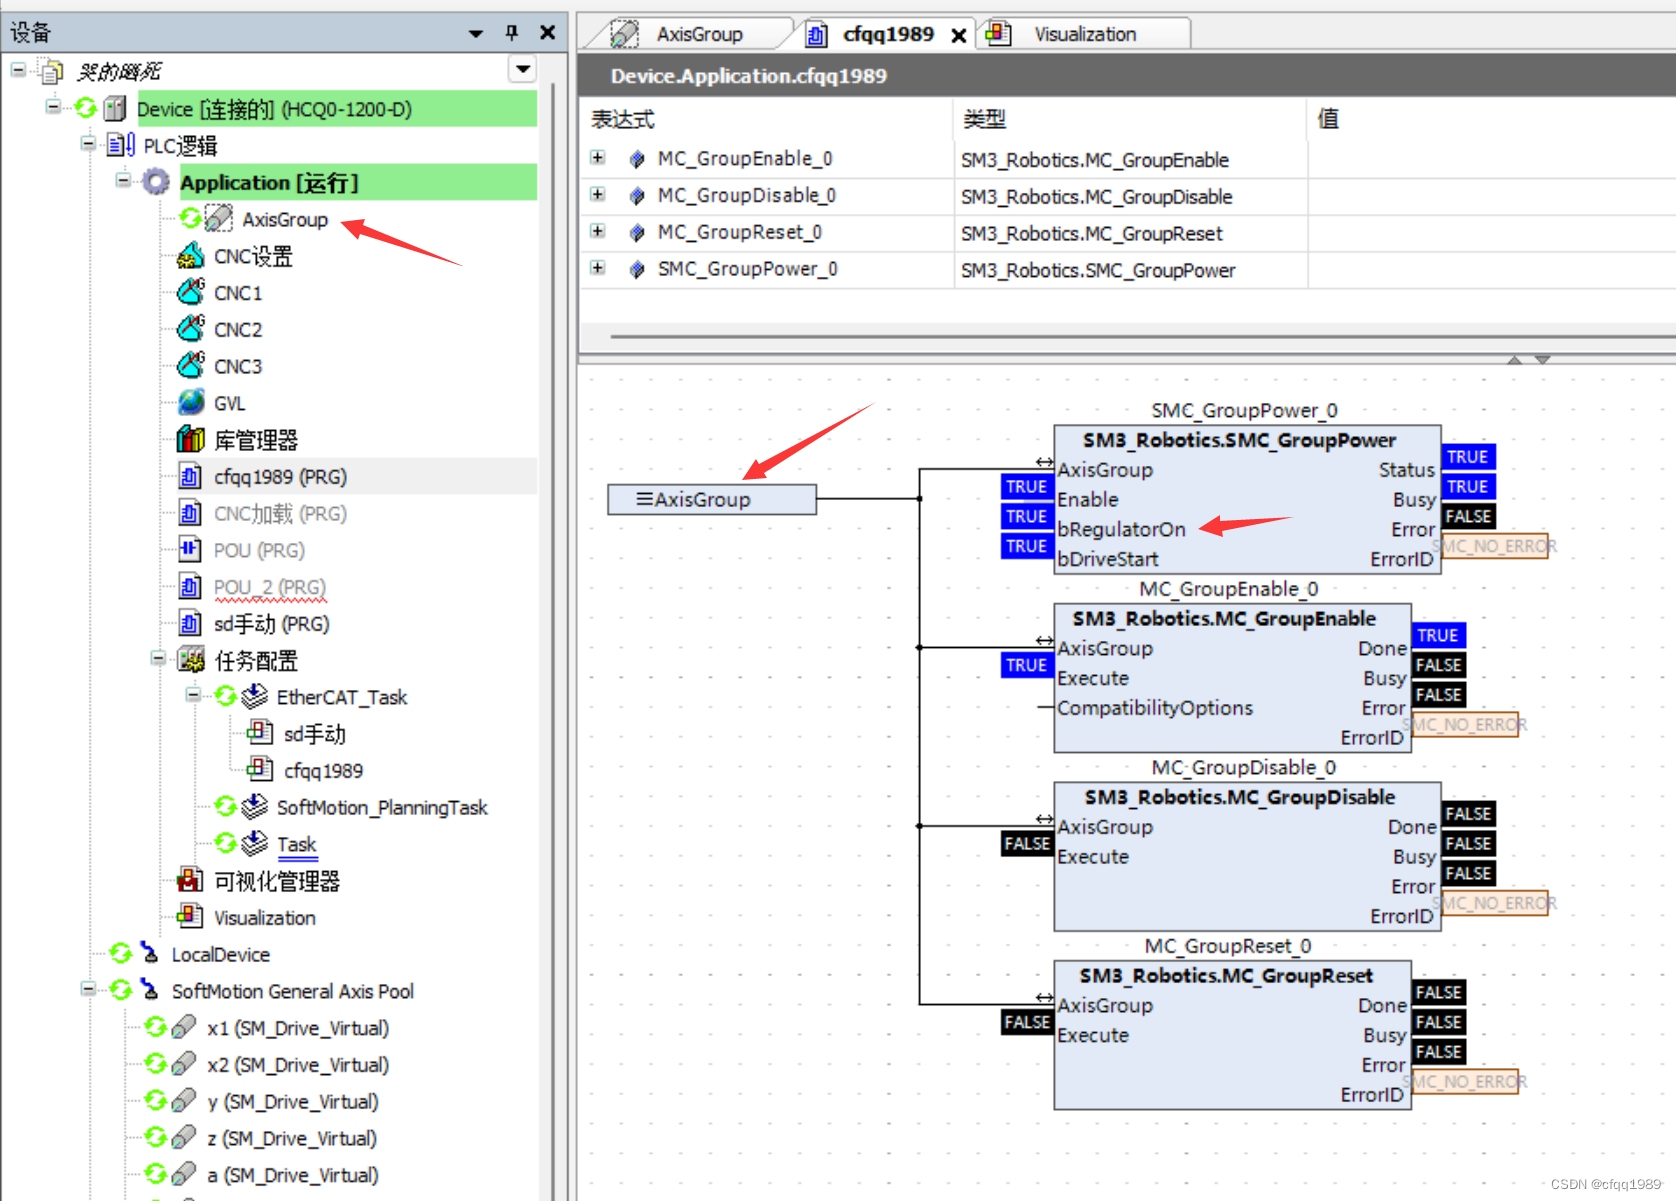Toggle the FALSE Execute input of MC_GroupDisable_0
The height and width of the screenshot is (1201, 1676).
tap(1026, 844)
